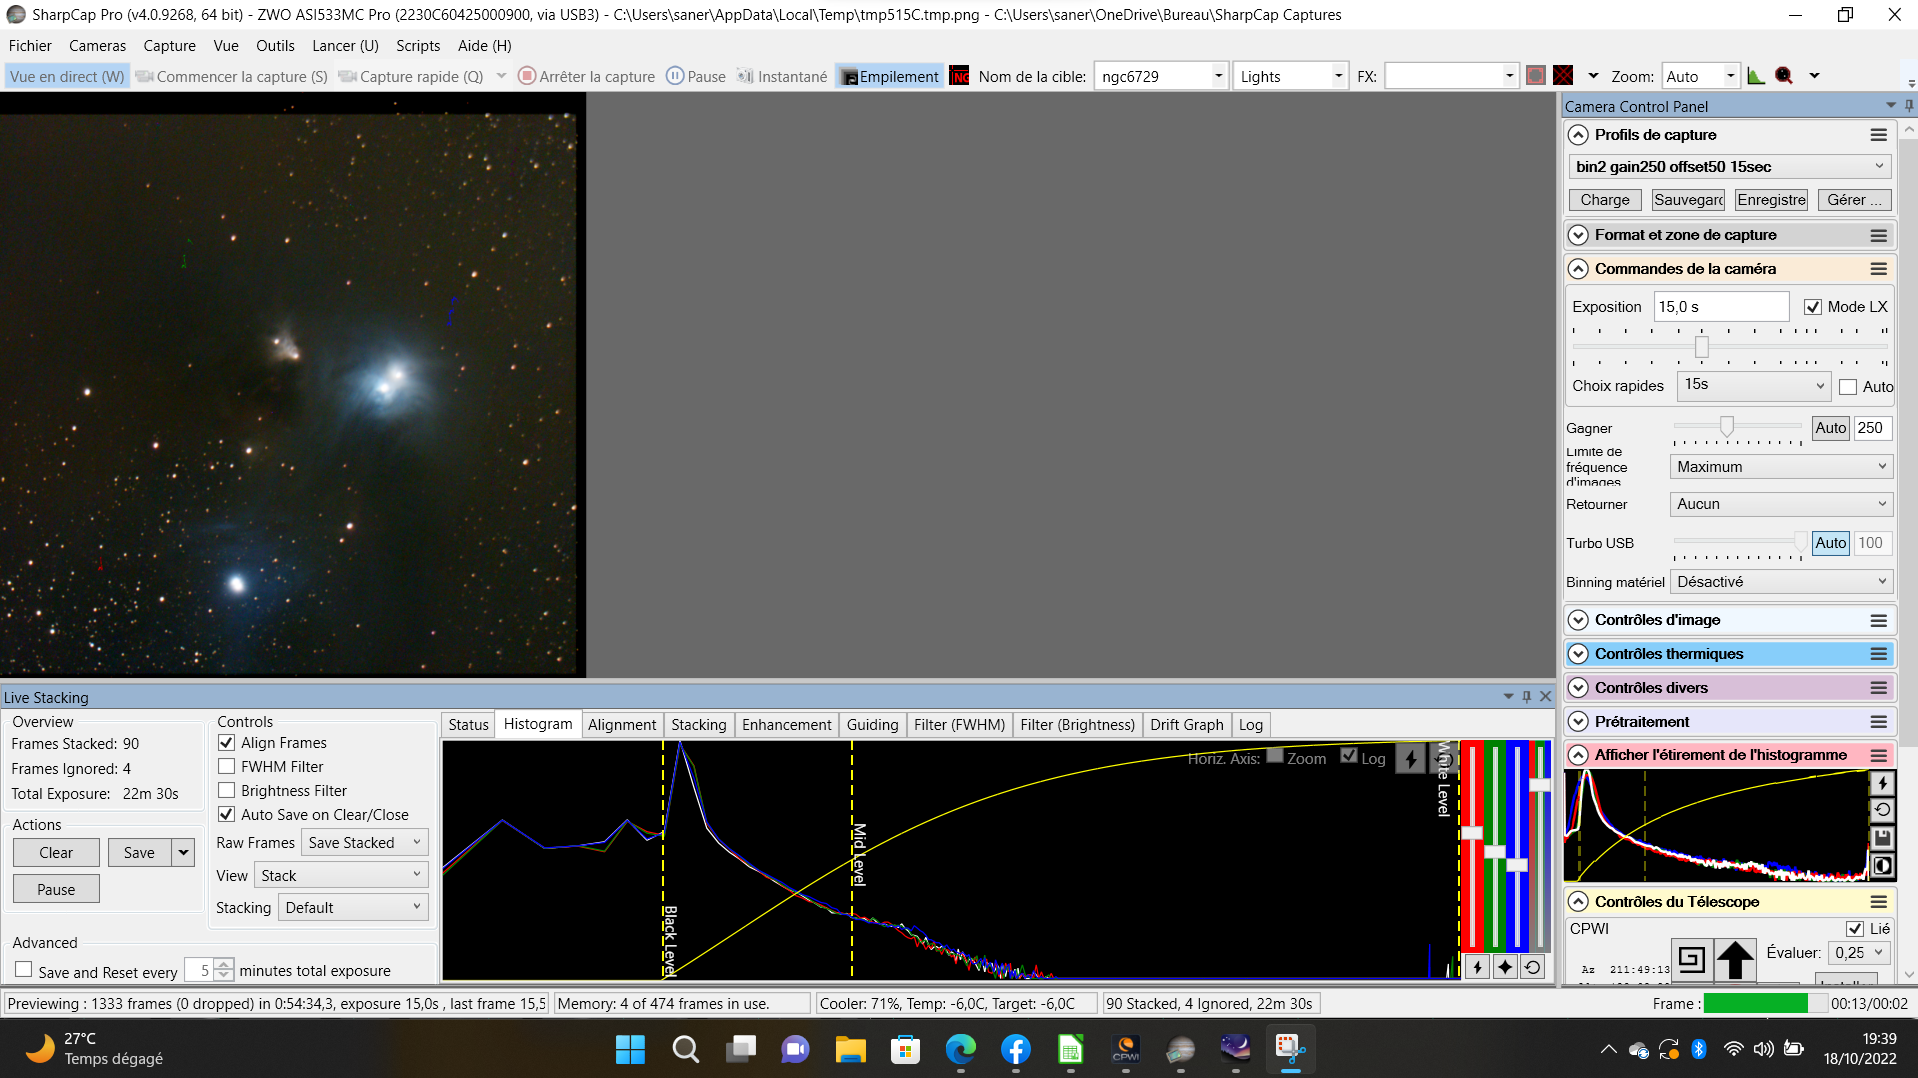Viewport: 1918px width, 1078px height.
Task: Click the red NC icon beside Empilement
Action: point(959,76)
